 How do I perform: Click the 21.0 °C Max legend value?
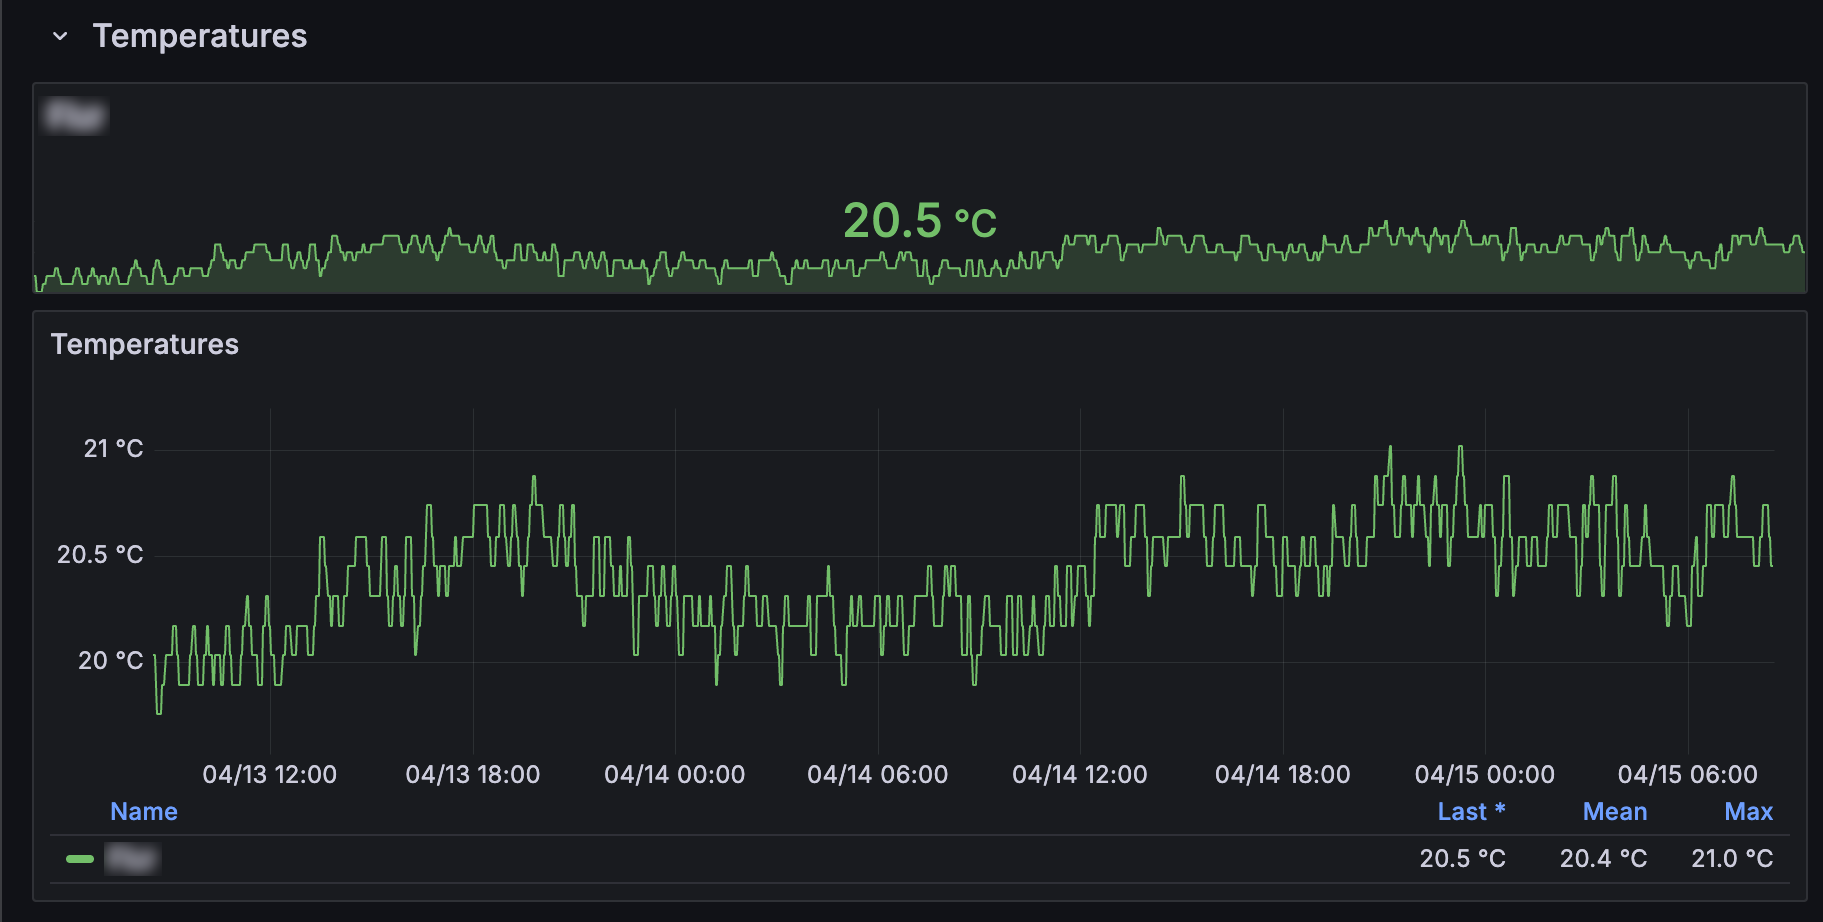click(x=1731, y=859)
